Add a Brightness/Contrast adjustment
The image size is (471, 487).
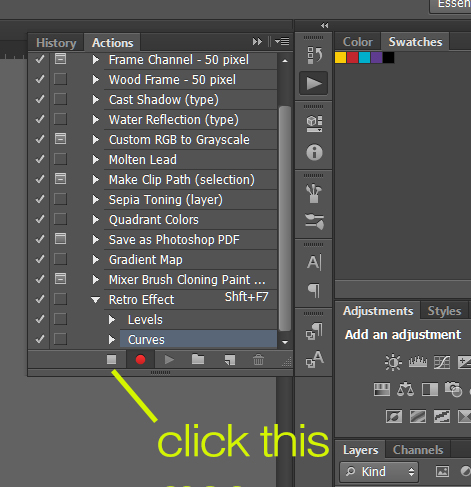[393, 362]
